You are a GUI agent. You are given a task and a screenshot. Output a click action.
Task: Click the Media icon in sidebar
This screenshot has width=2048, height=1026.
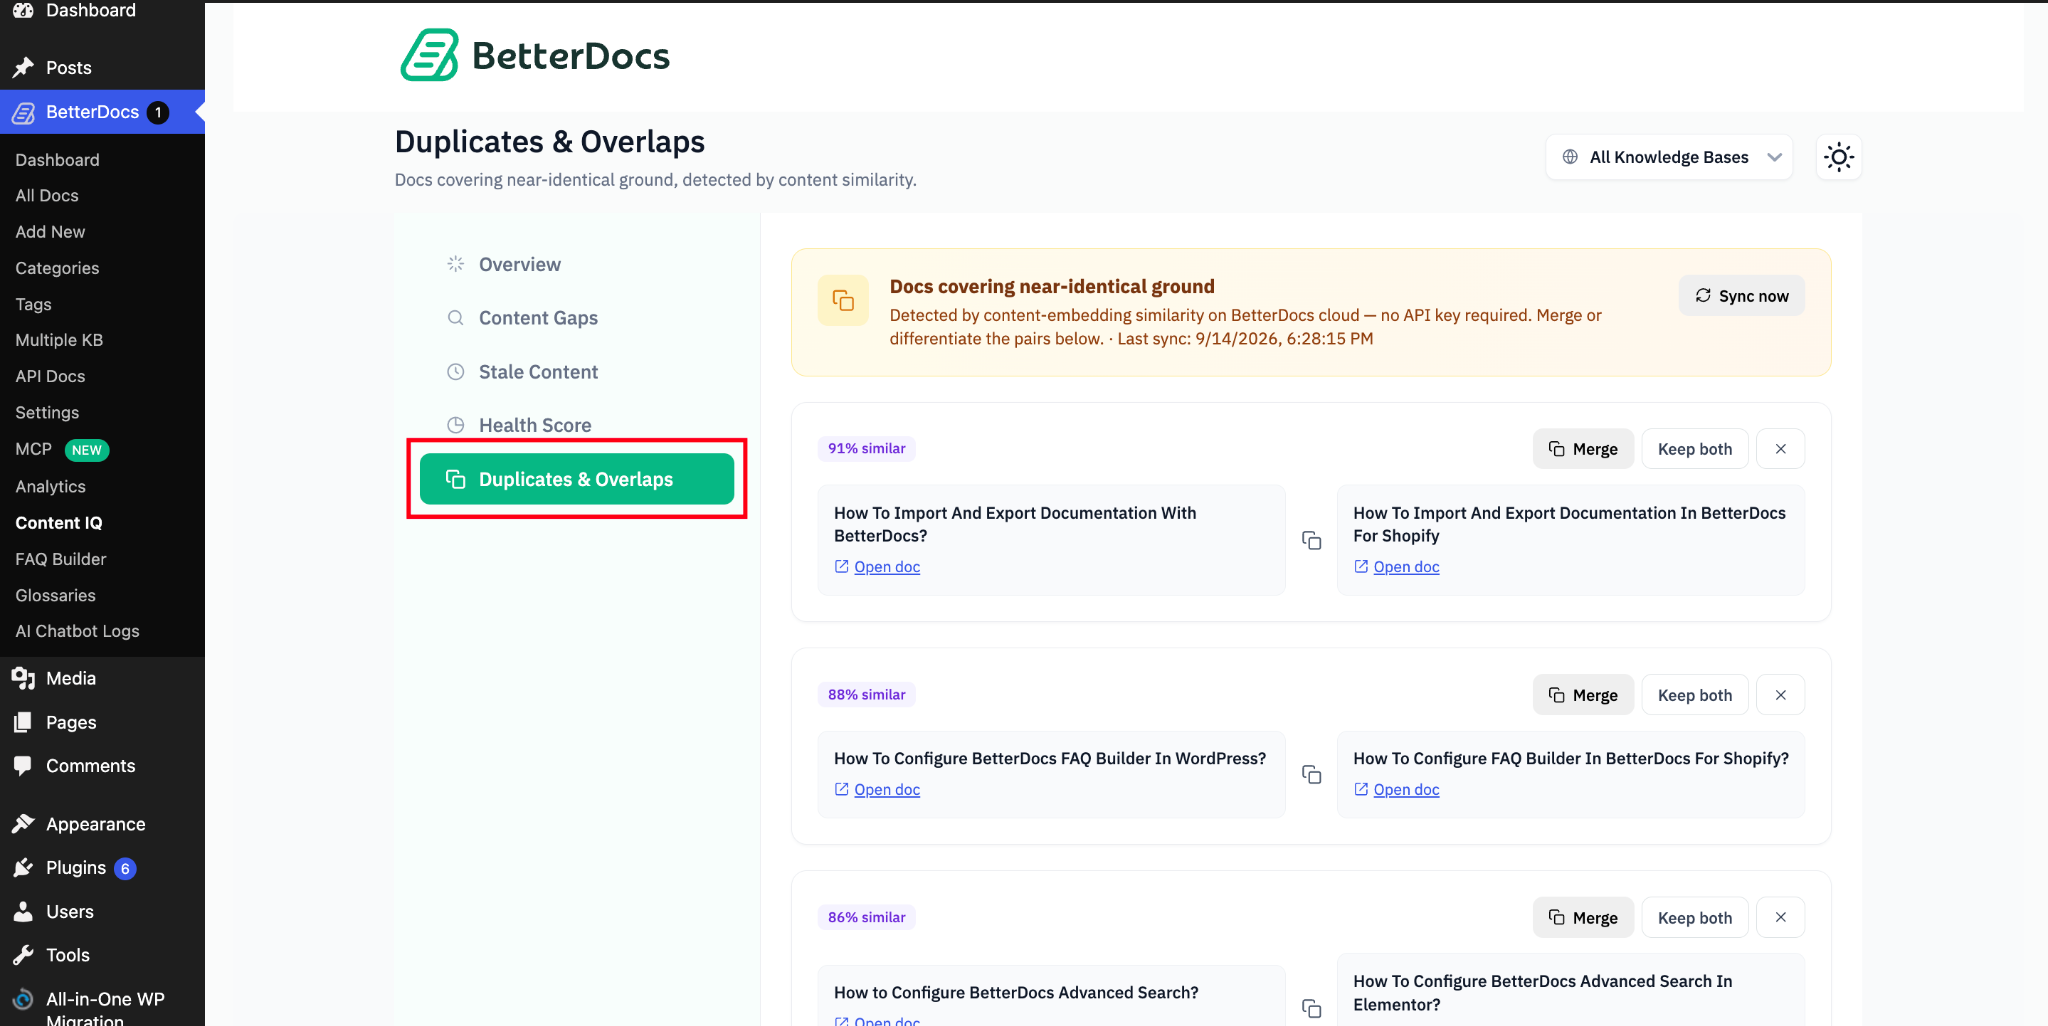[x=23, y=678]
